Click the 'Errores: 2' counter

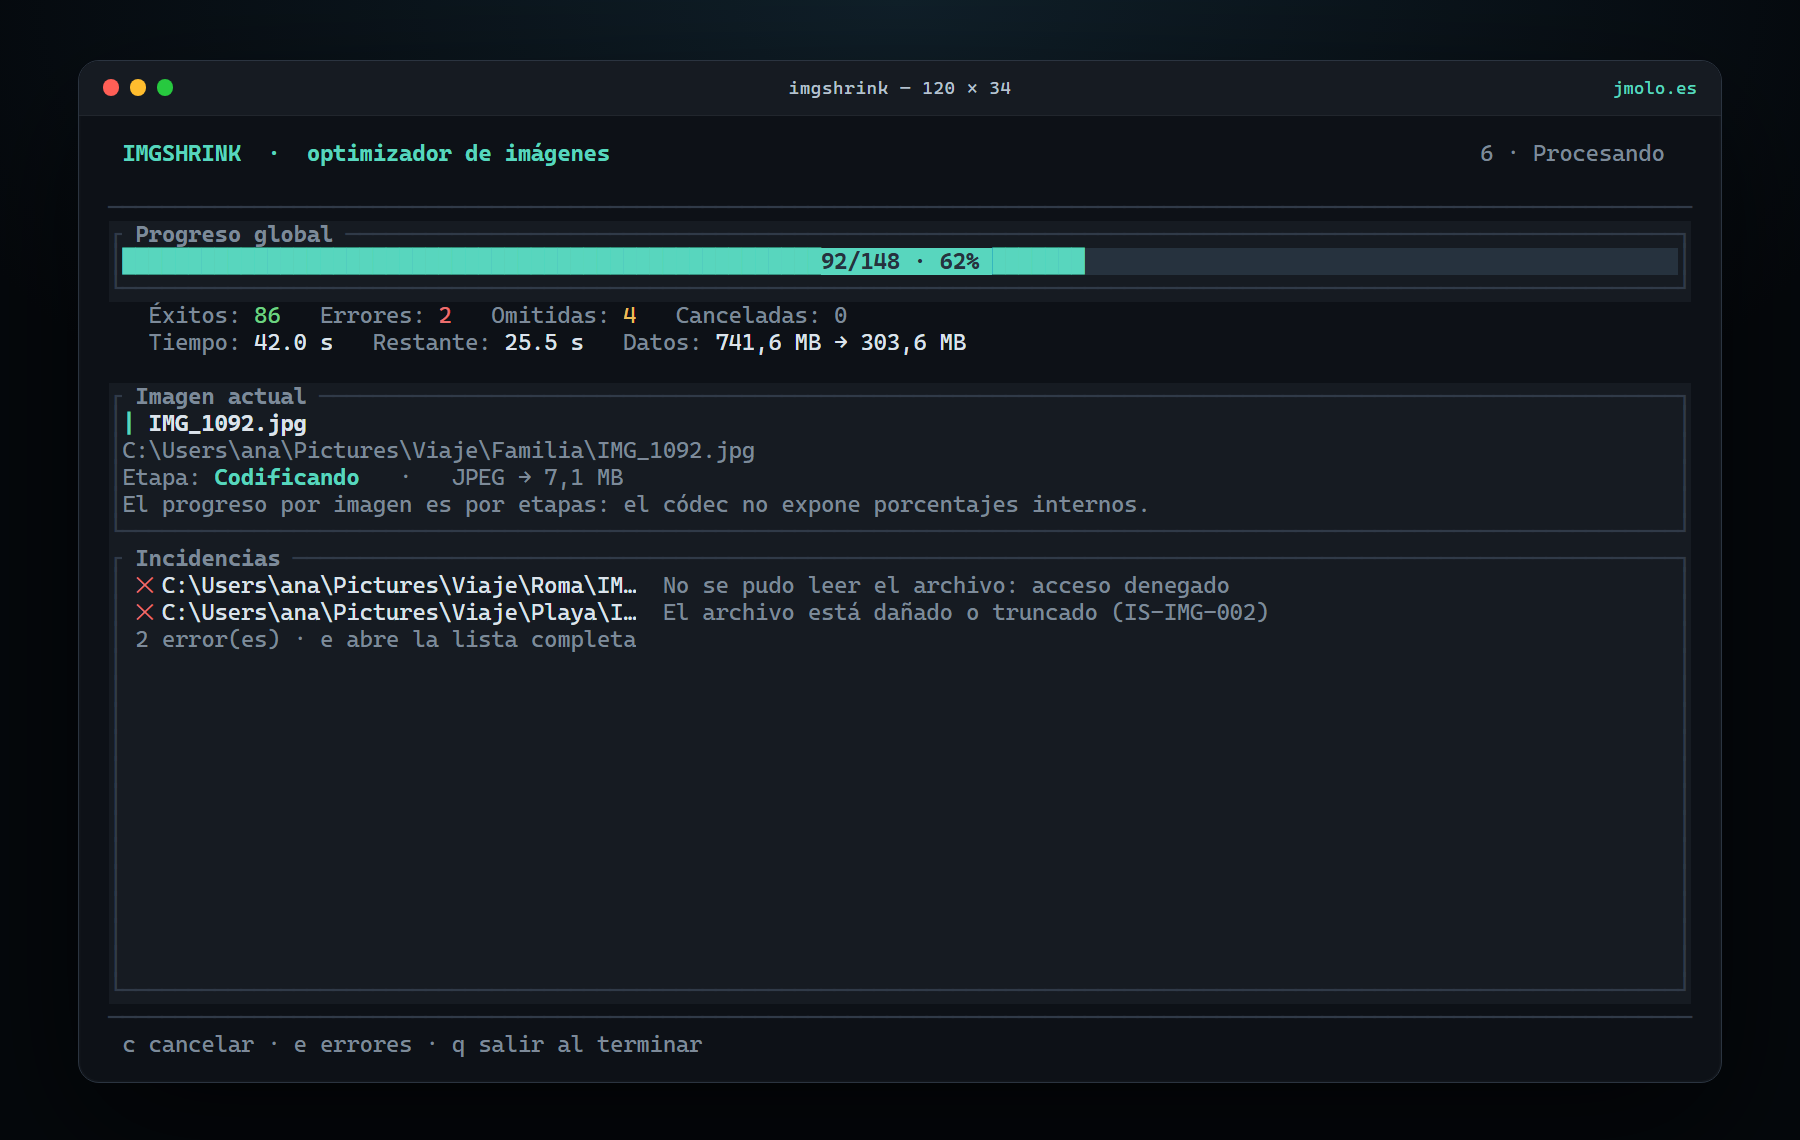386,315
